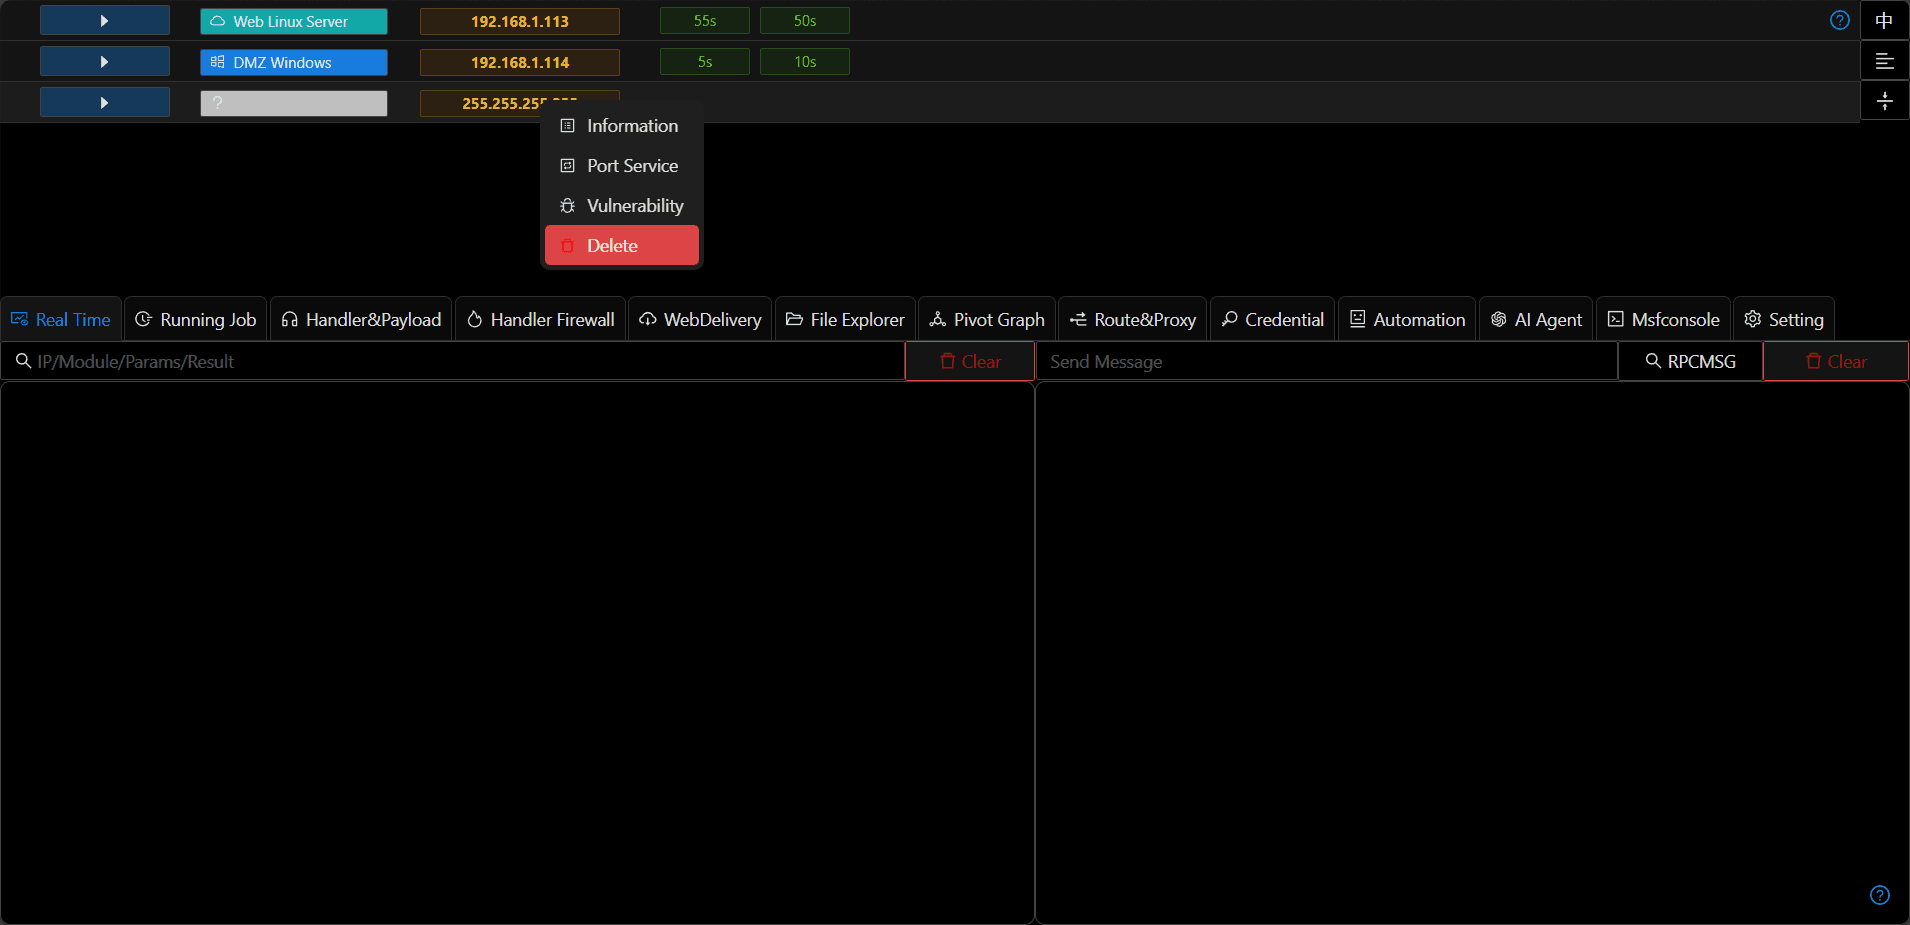The height and width of the screenshot is (925, 1910).
Task: Expand the 255.255.255 host row arrow
Action: point(104,102)
